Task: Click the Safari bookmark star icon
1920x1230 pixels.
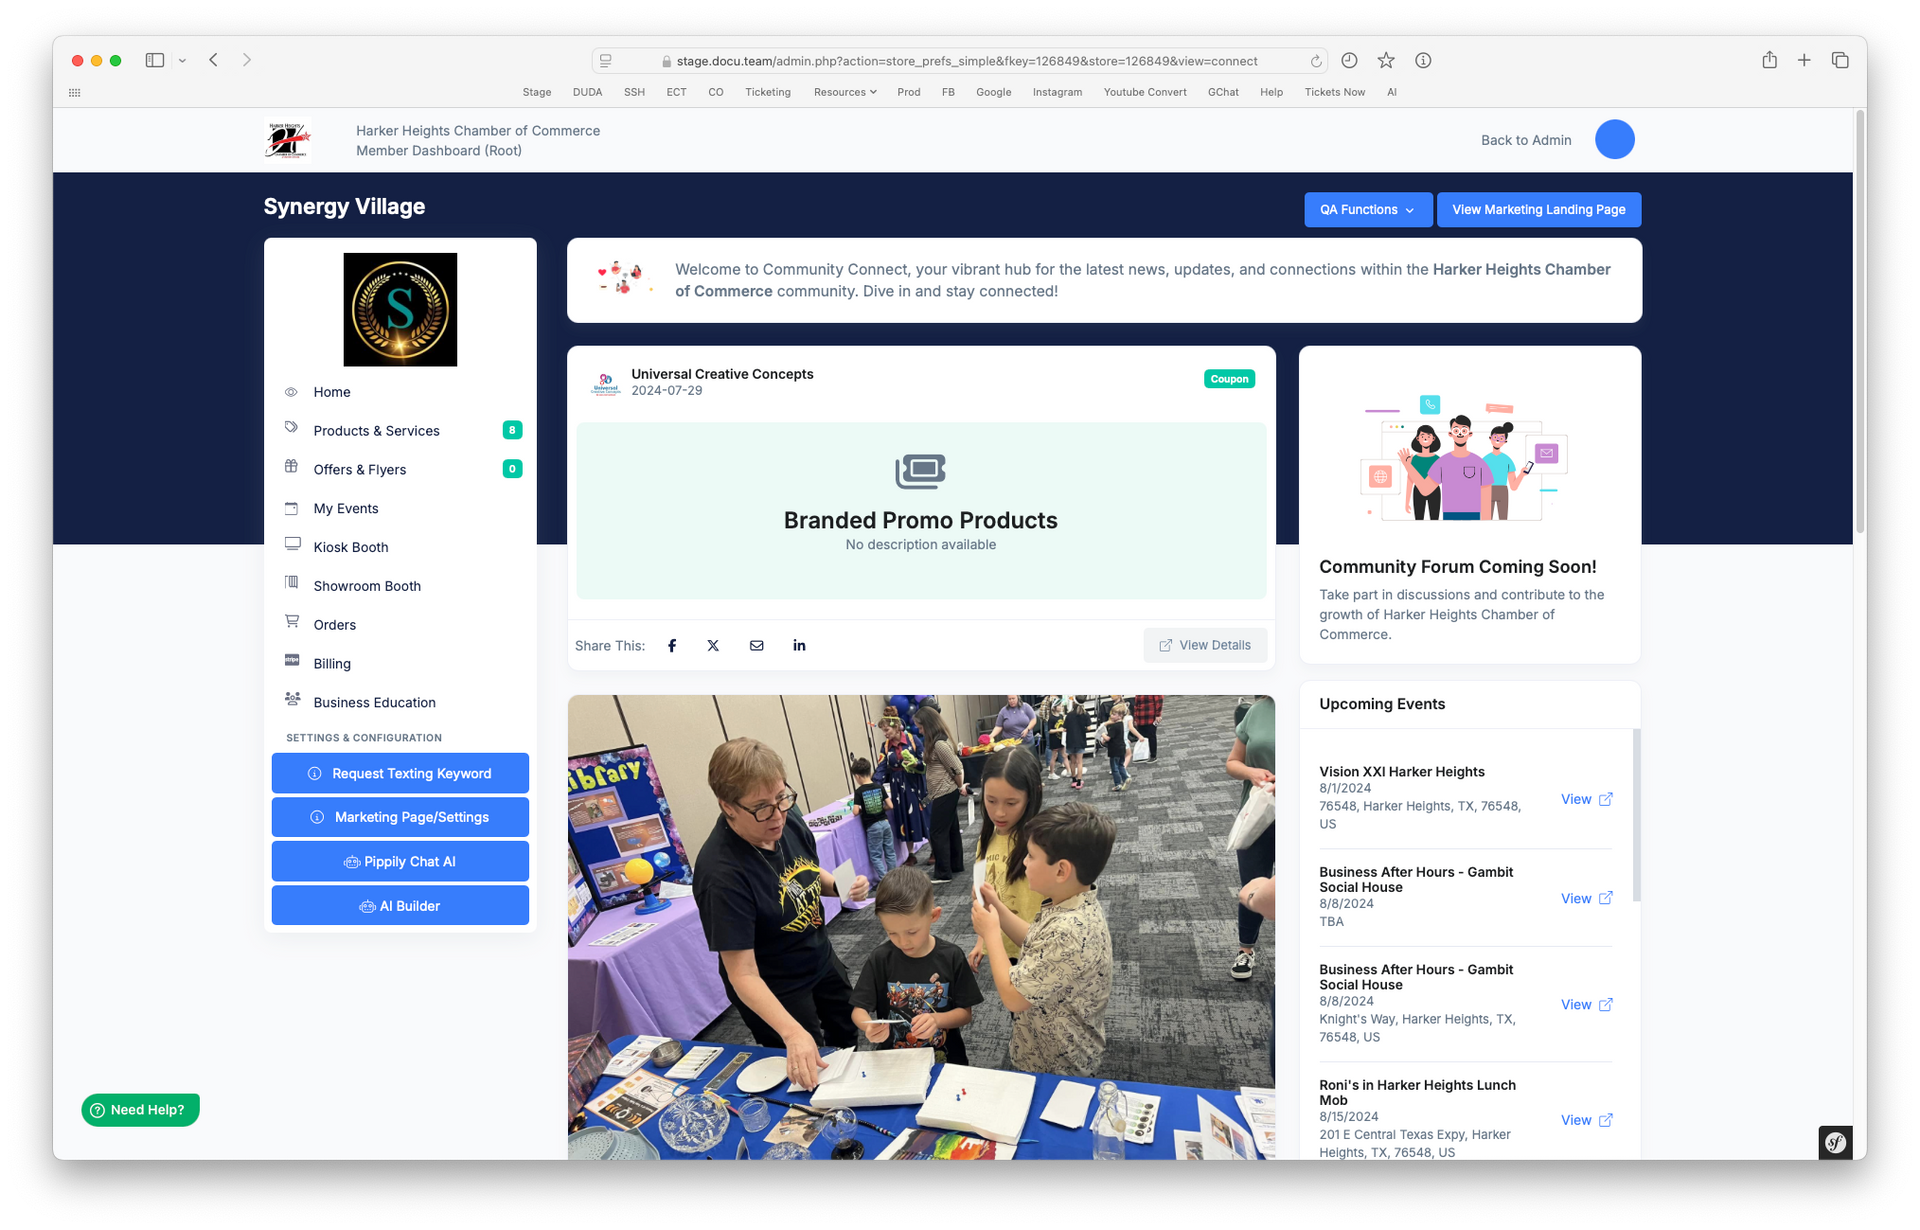Action: [x=1386, y=61]
